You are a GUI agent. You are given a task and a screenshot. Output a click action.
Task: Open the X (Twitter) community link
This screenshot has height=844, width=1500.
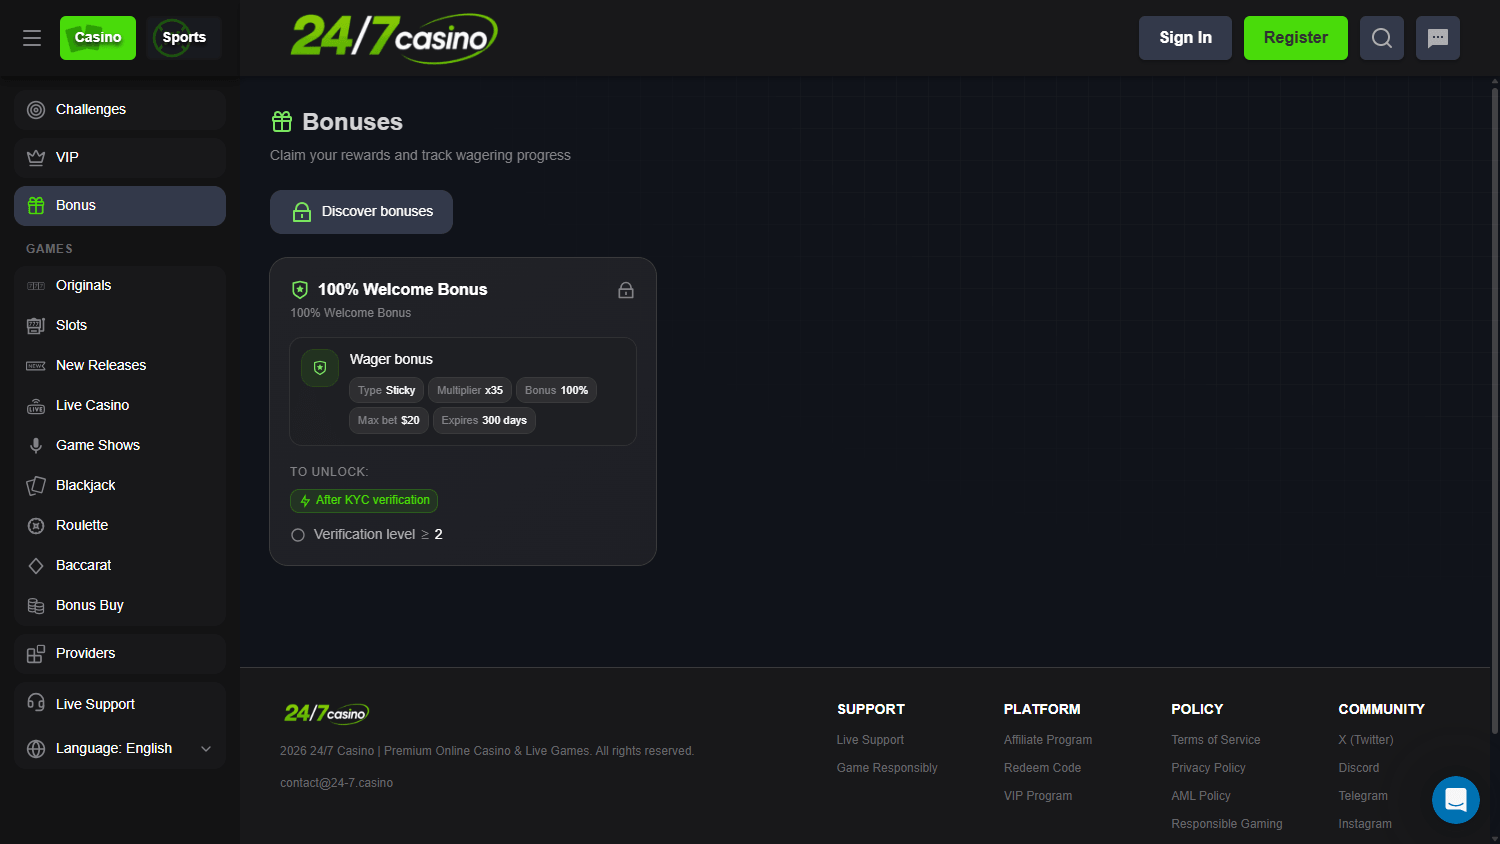click(1366, 740)
